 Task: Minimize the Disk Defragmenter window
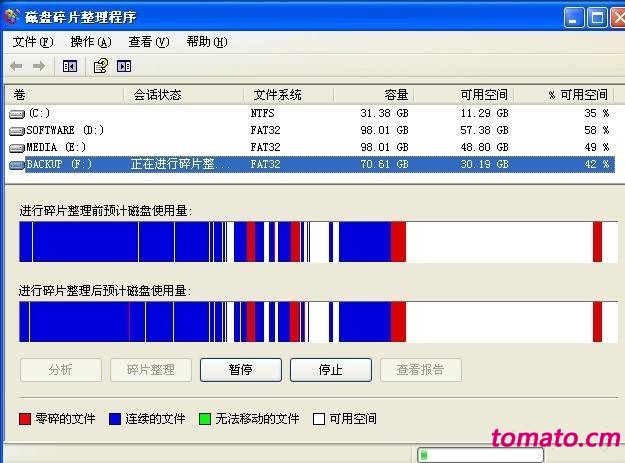(x=574, y=18)
